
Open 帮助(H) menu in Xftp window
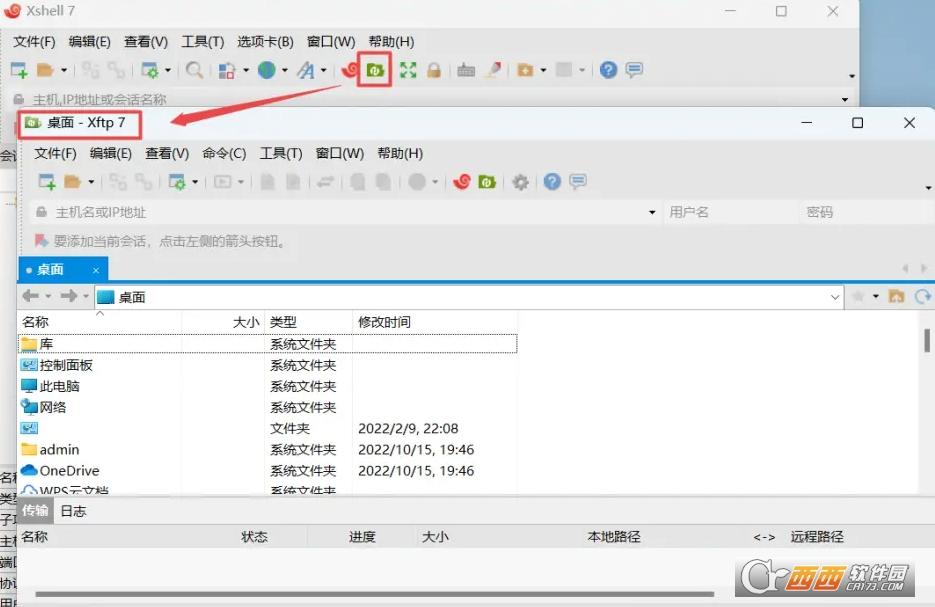[x=400, y=153]
